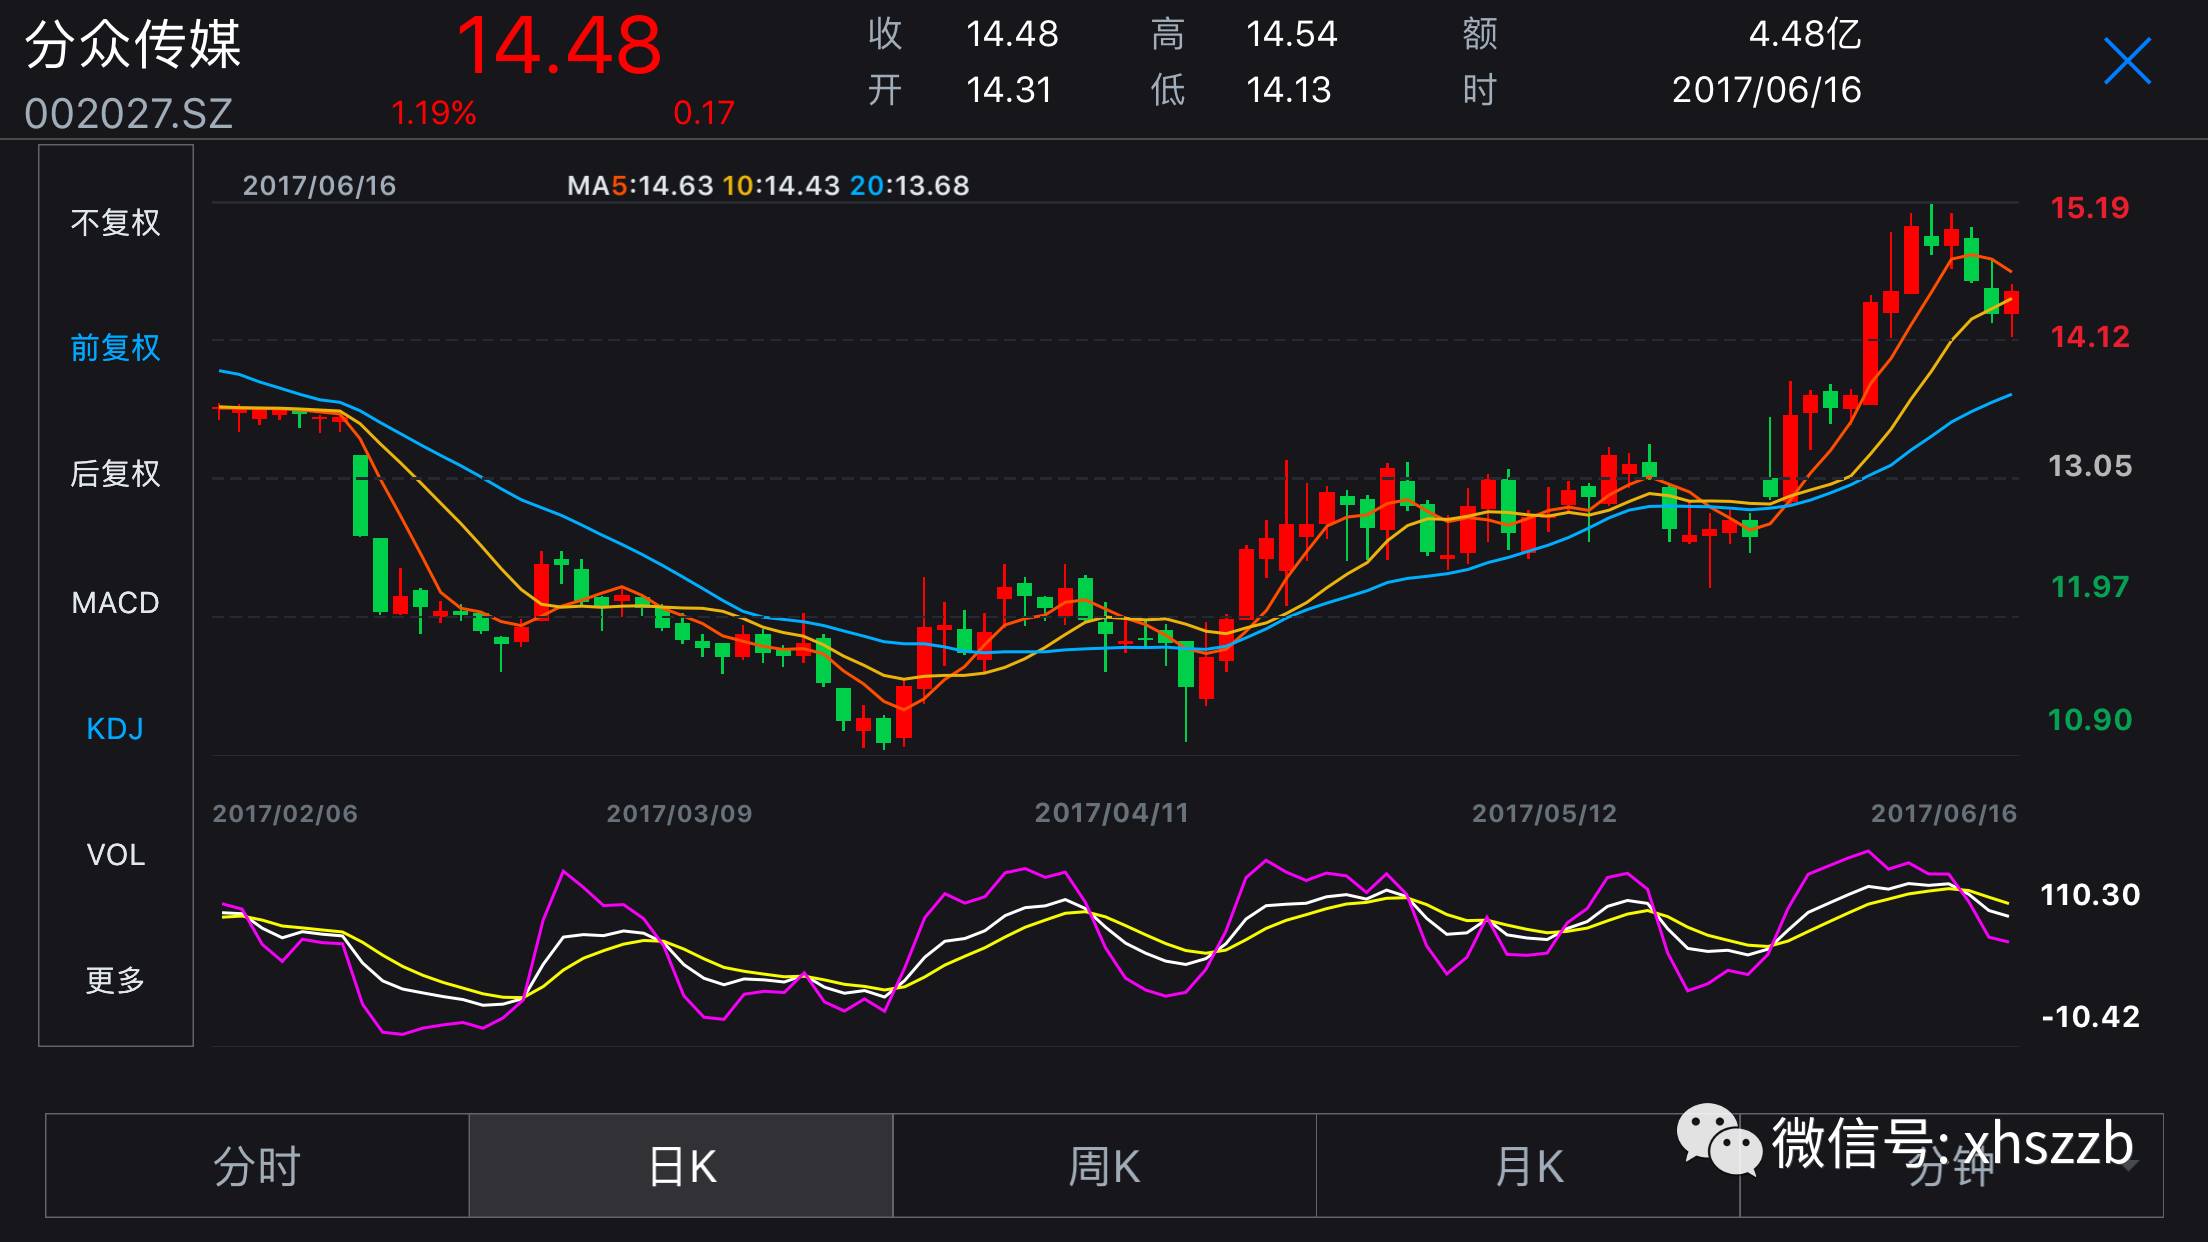Click the 10.90 price axis label

click(2090, 720)
